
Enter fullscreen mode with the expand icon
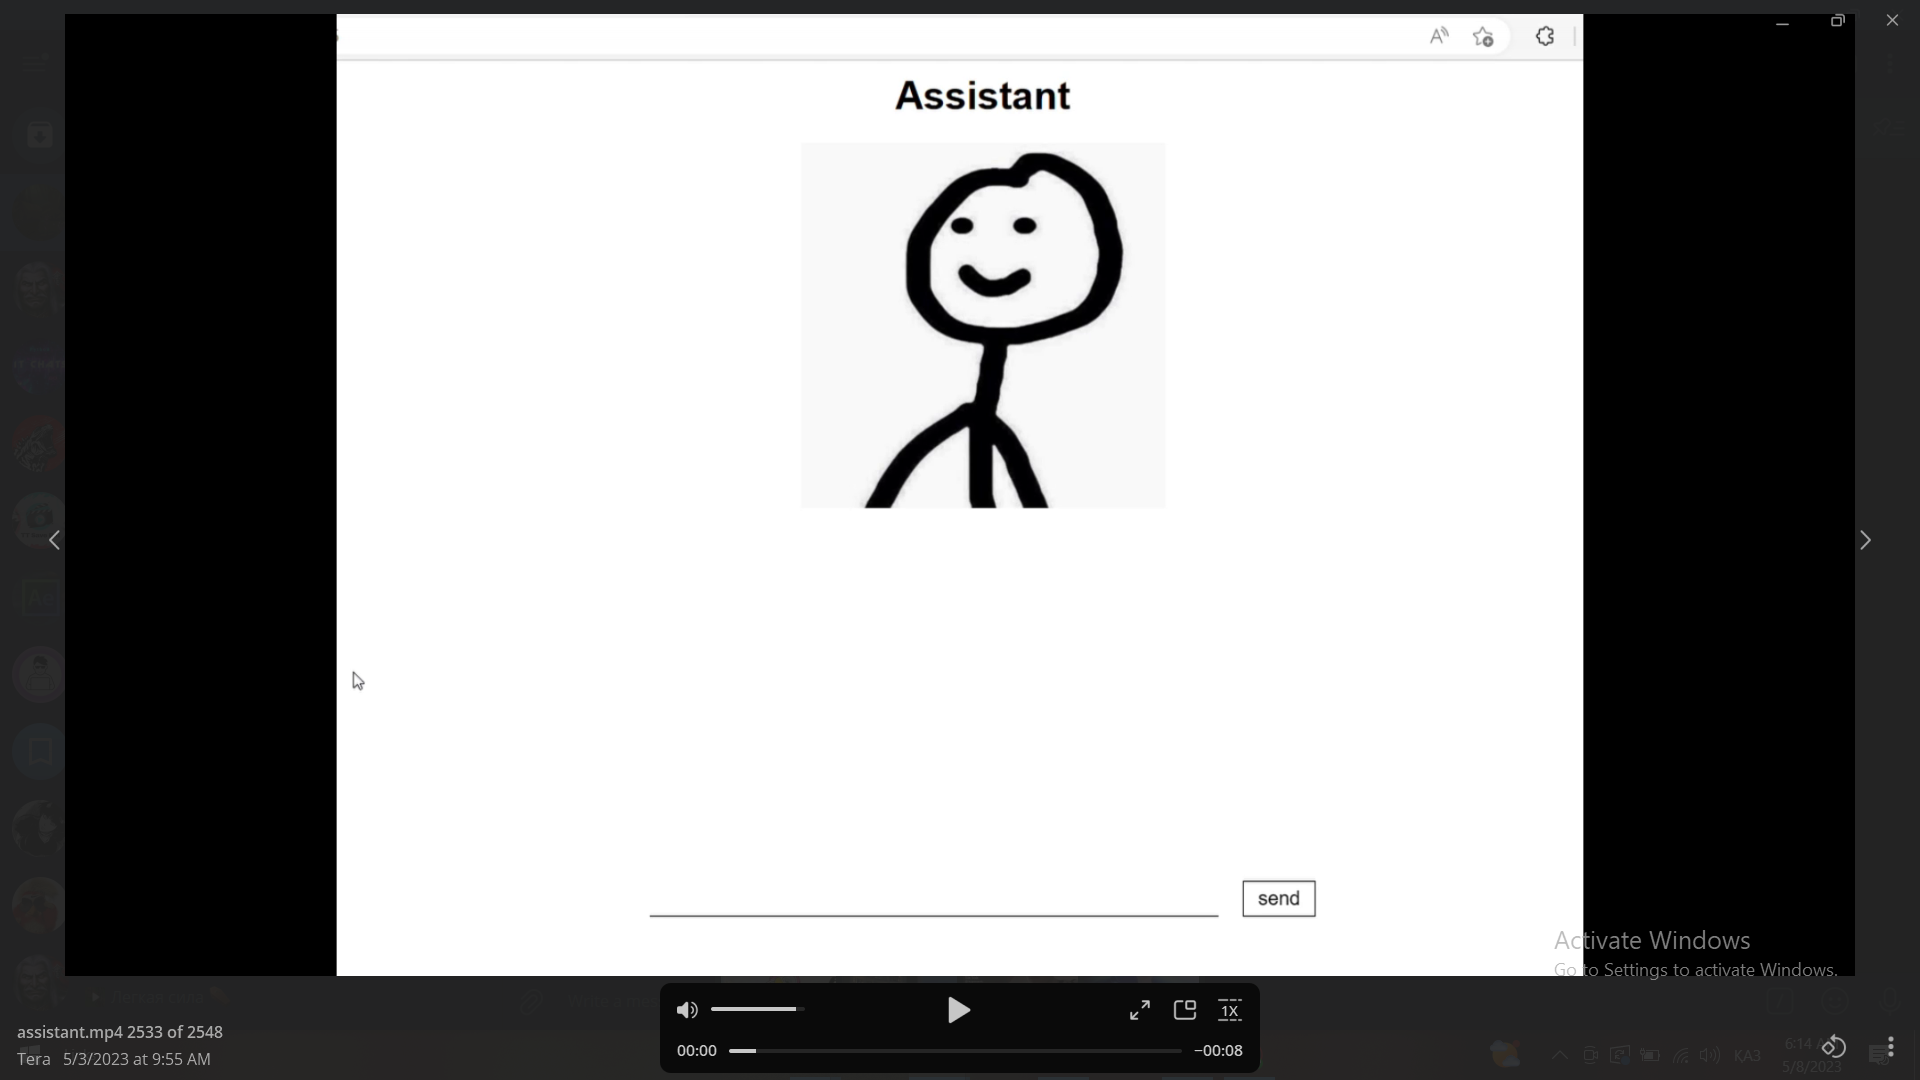tap(1140, 1010)
